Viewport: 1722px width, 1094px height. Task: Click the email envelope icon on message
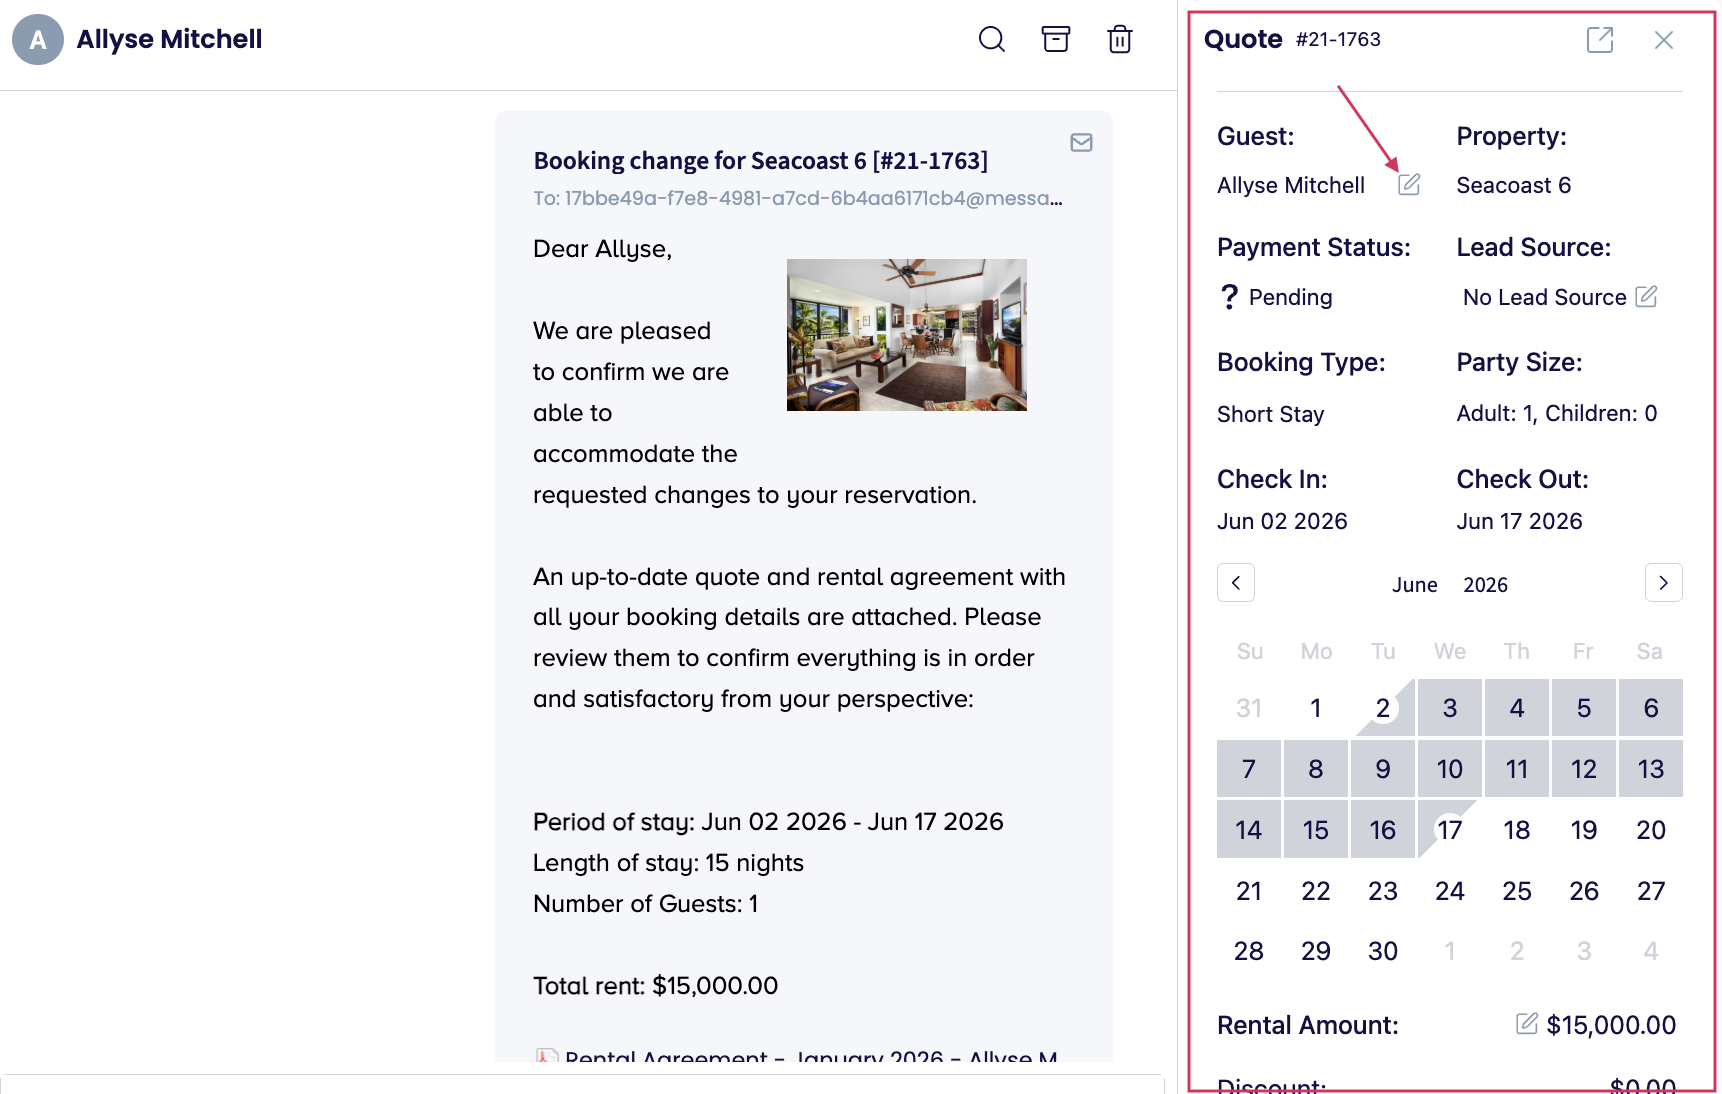(x=1081, y=142)
